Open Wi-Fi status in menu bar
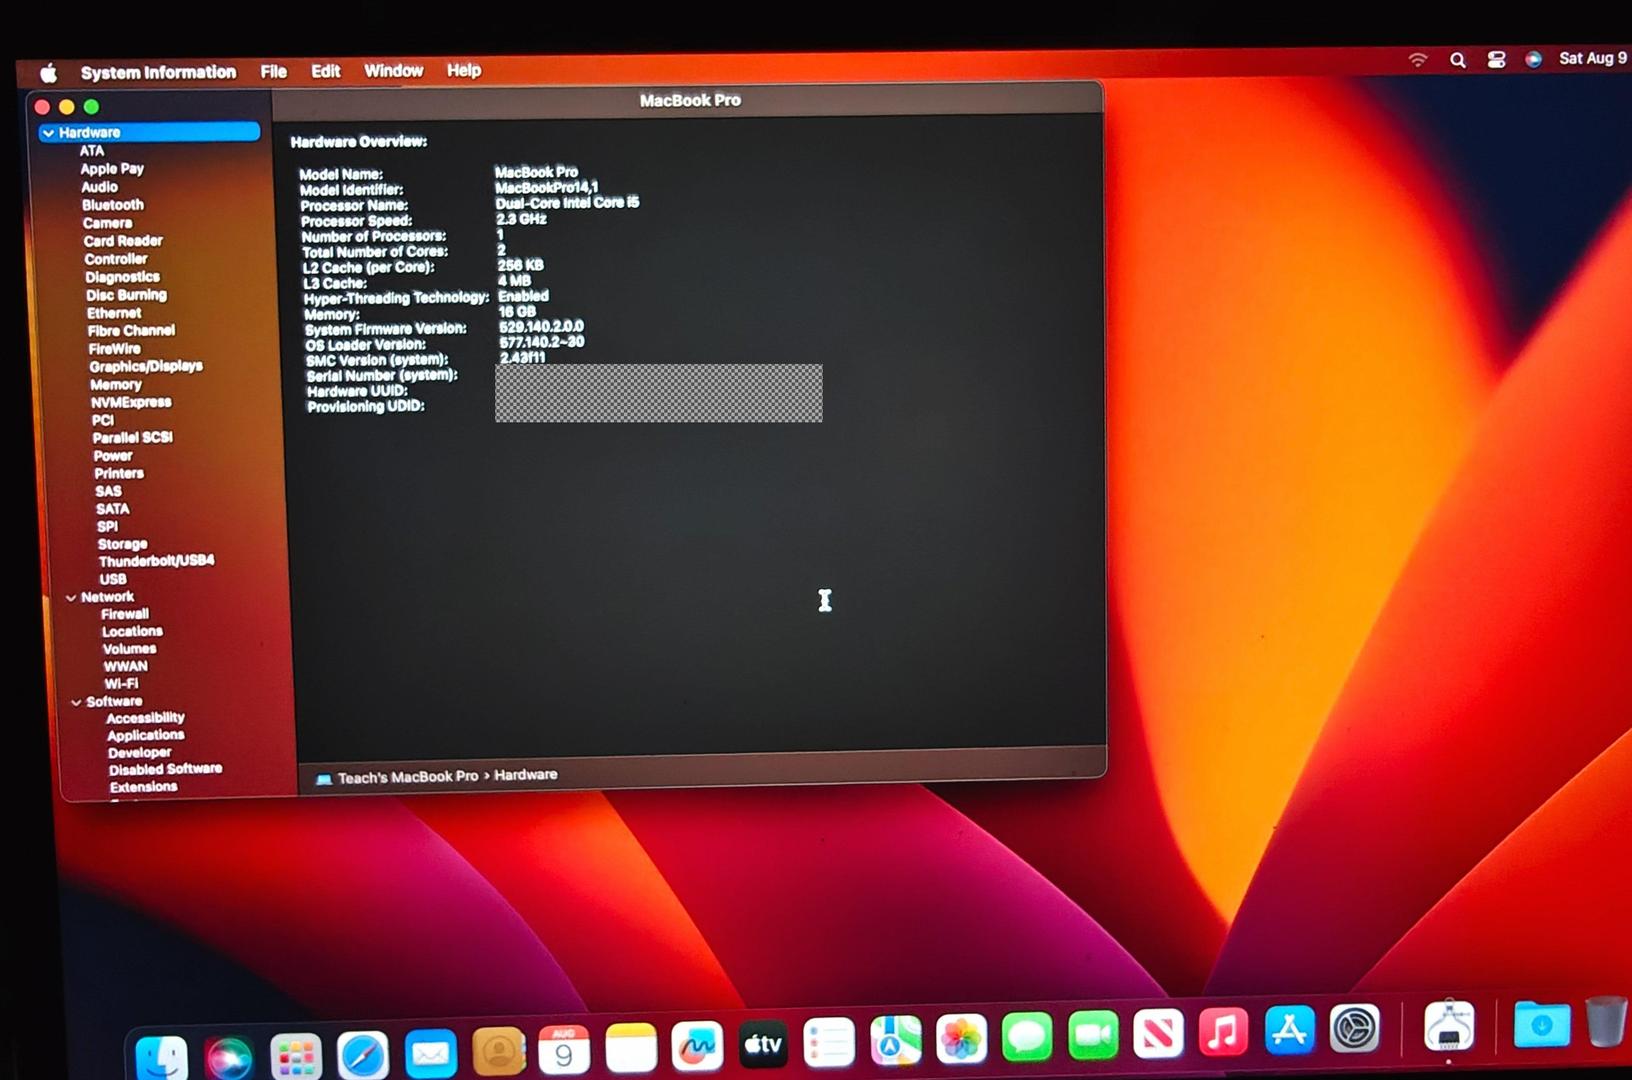 click(x=1418, y=60)
